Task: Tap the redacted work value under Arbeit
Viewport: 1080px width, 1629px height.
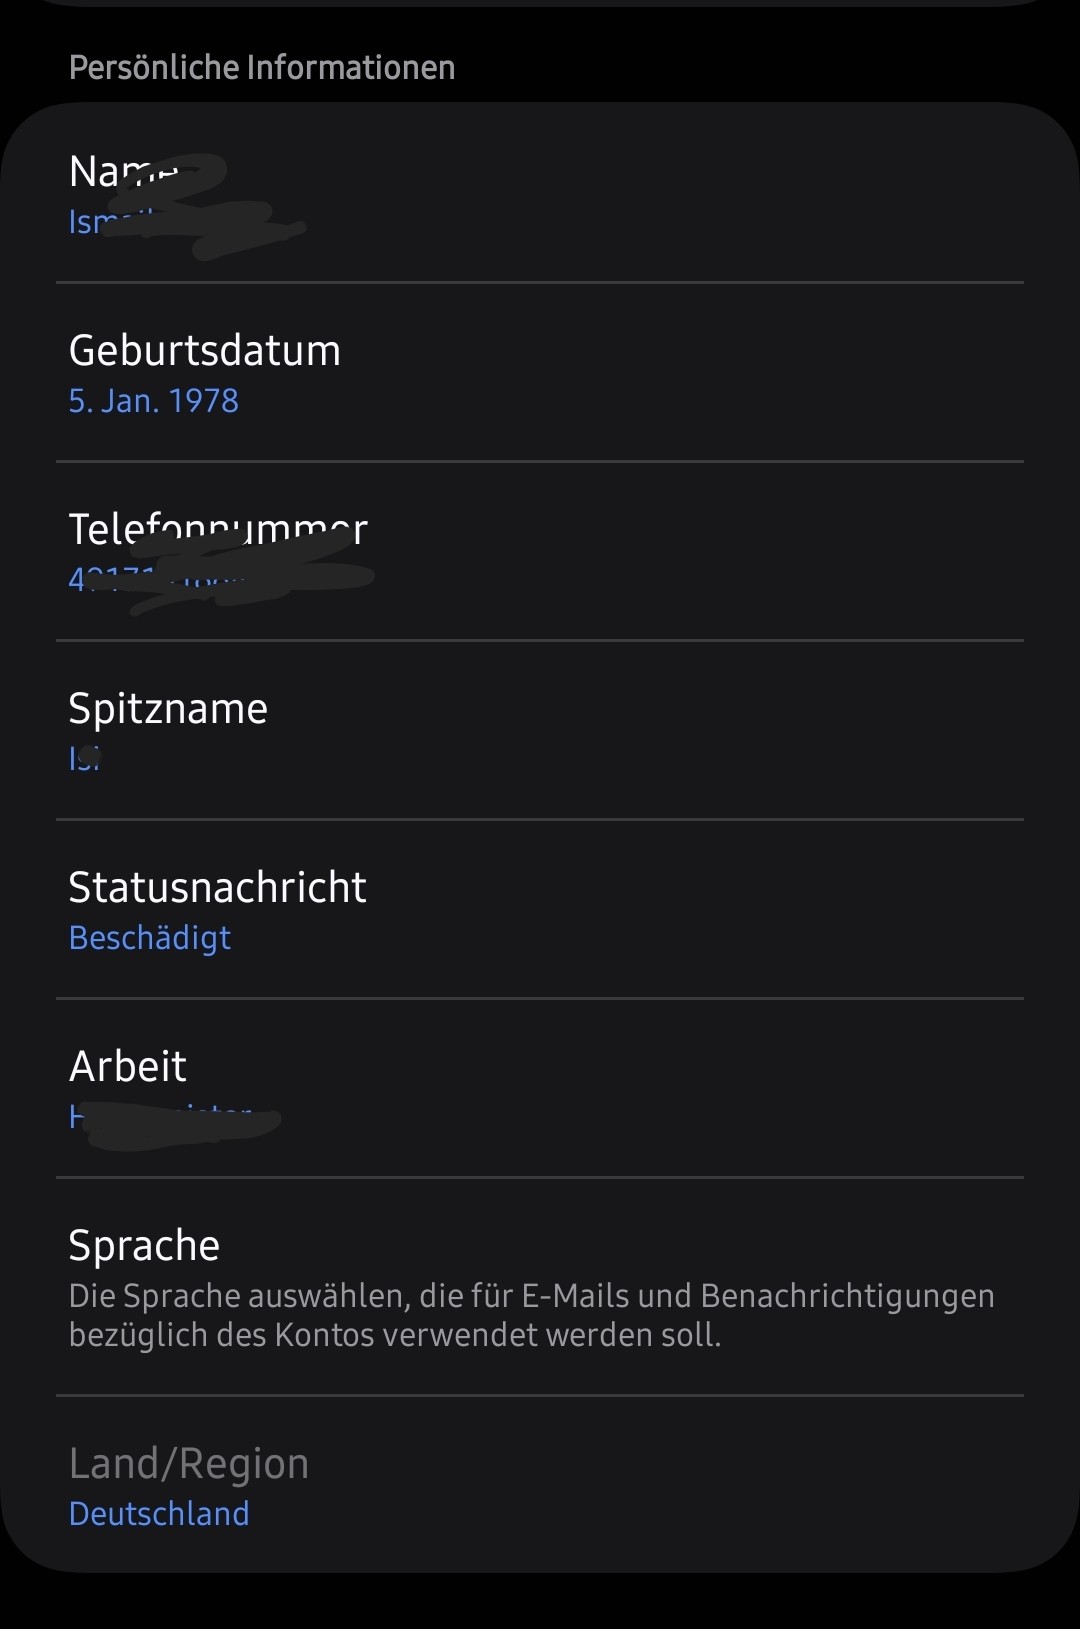Action: point(175,1117)
